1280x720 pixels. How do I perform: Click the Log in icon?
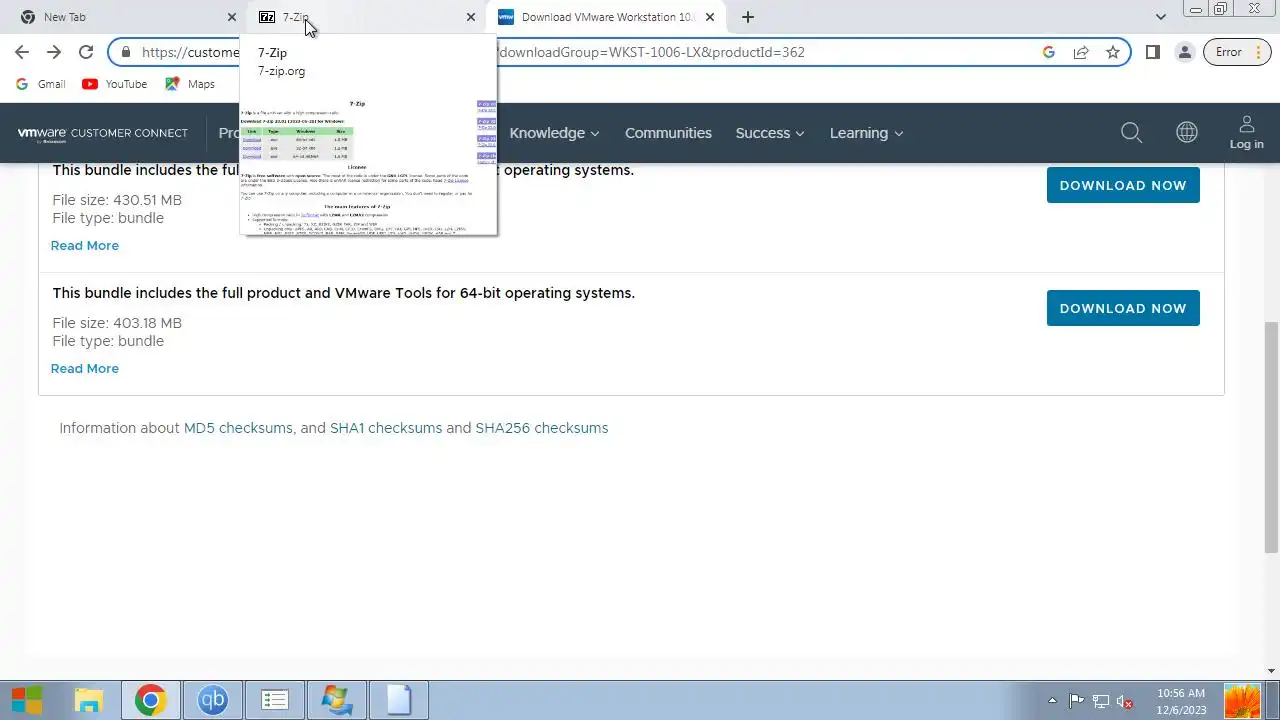coord(1246,132)
